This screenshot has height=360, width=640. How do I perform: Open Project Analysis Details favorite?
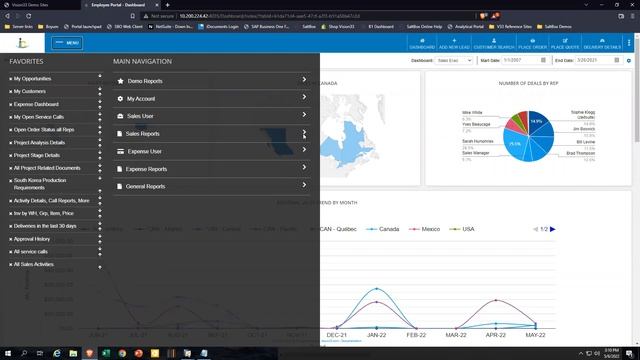click(39, 143)
